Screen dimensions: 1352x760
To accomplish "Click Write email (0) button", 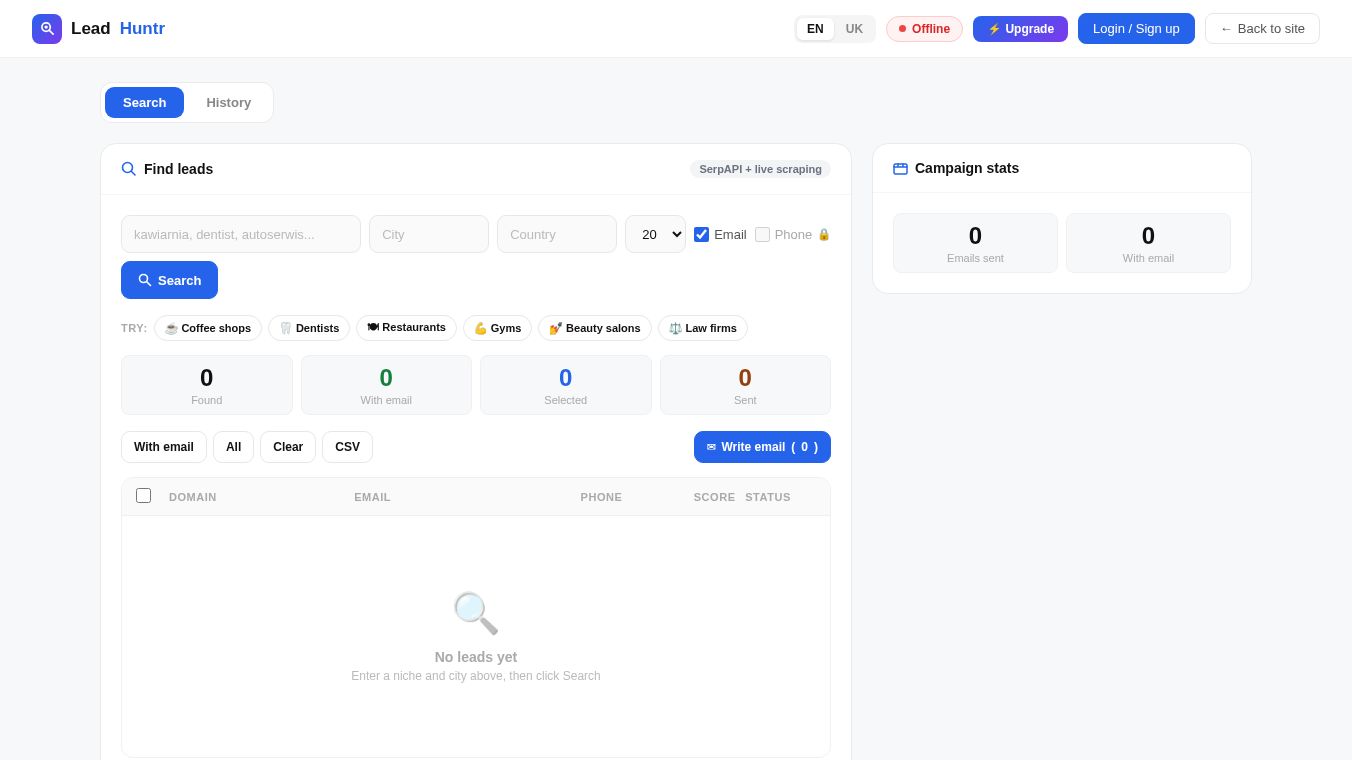I will [762, 447].
